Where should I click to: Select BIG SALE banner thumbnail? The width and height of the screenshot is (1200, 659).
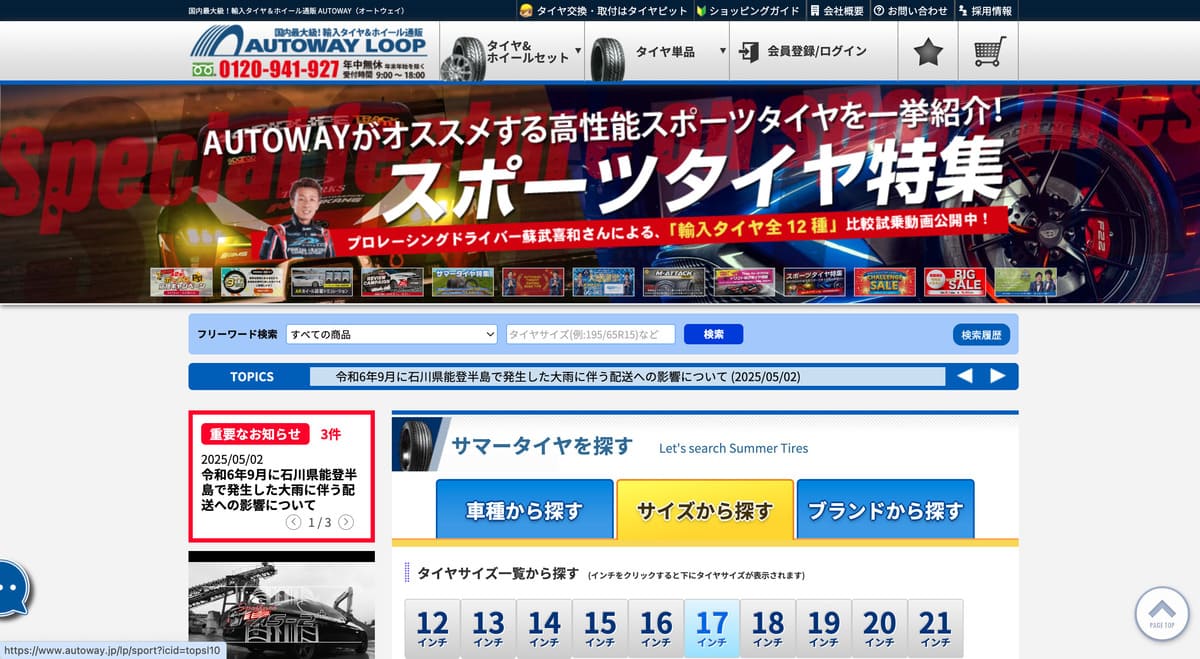(954, 282)
